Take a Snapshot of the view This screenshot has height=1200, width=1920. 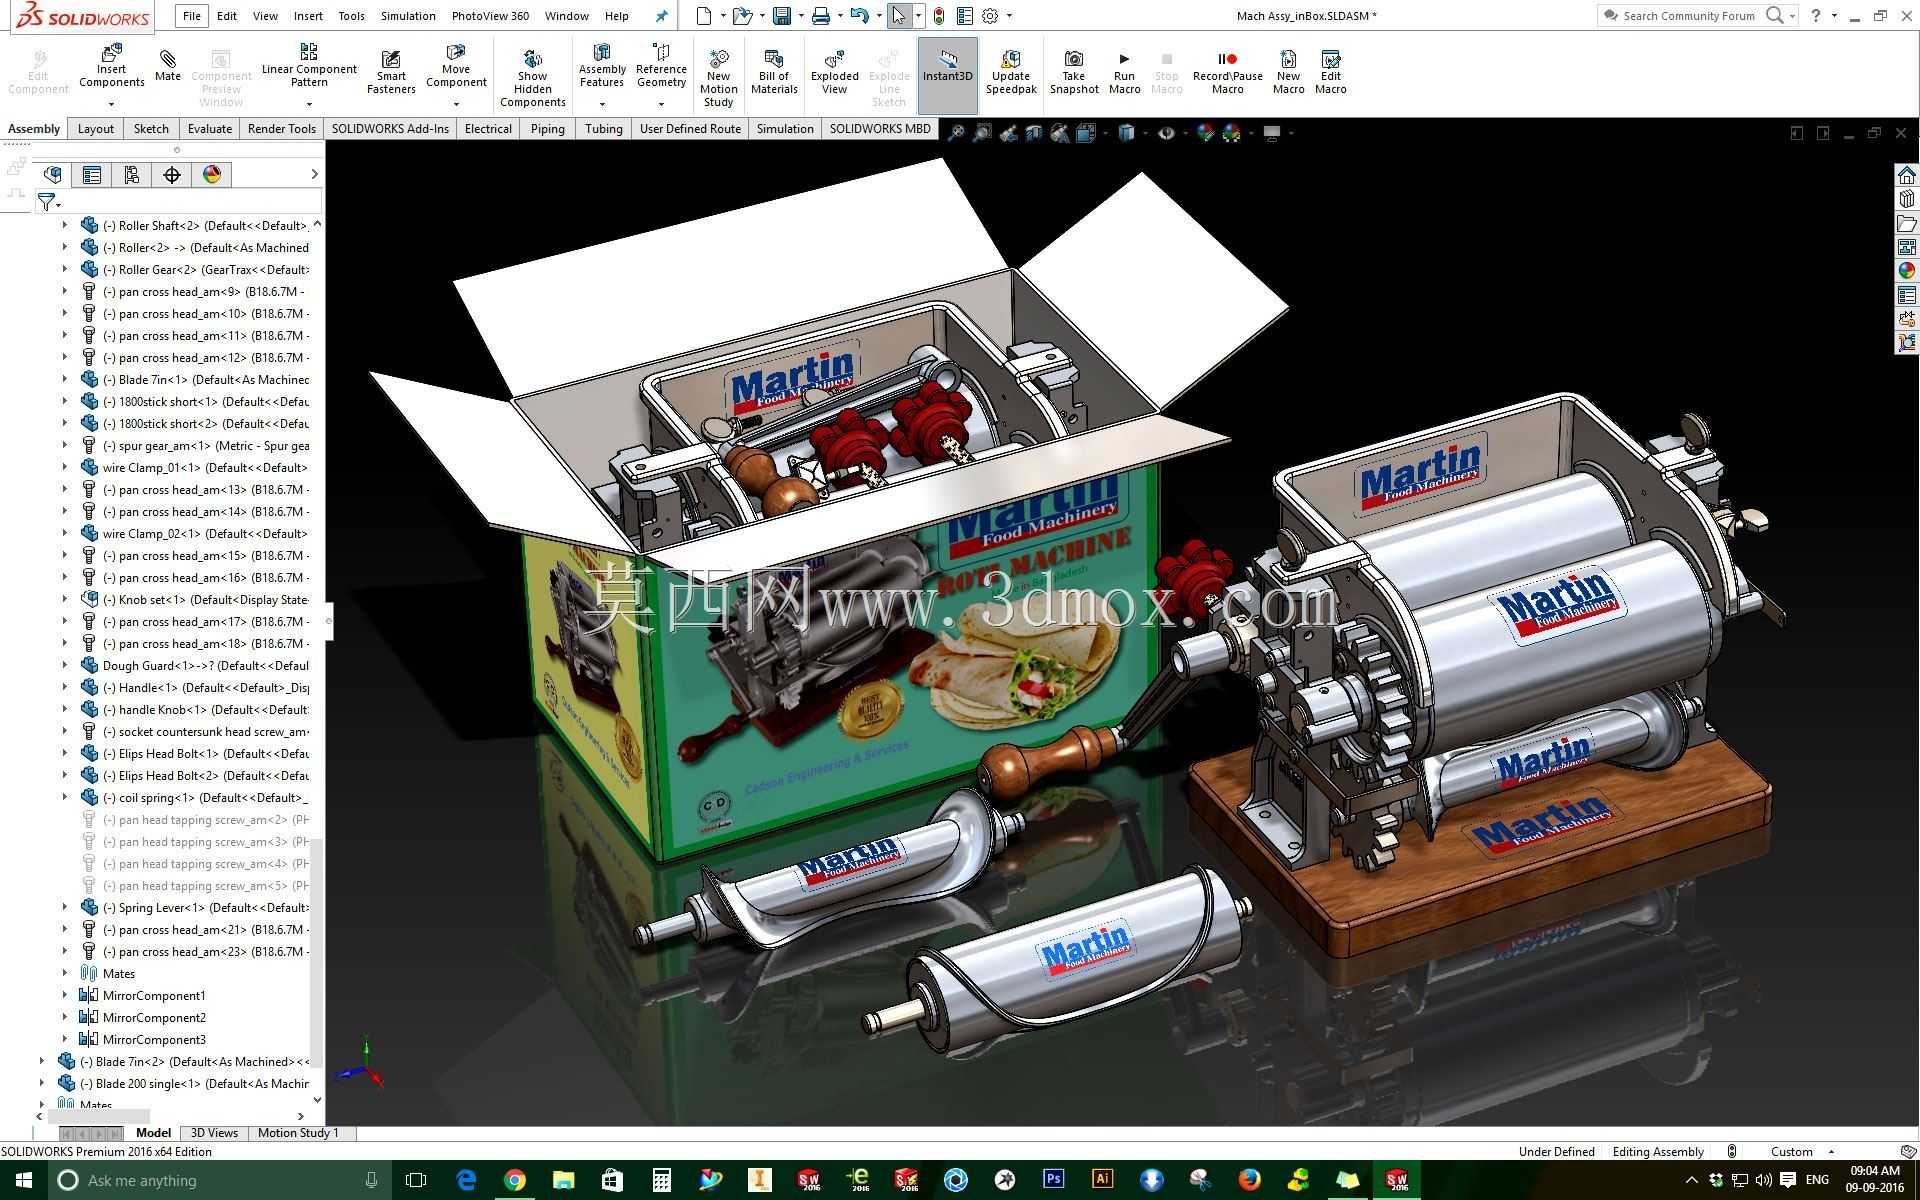(x=1074, y=72)
